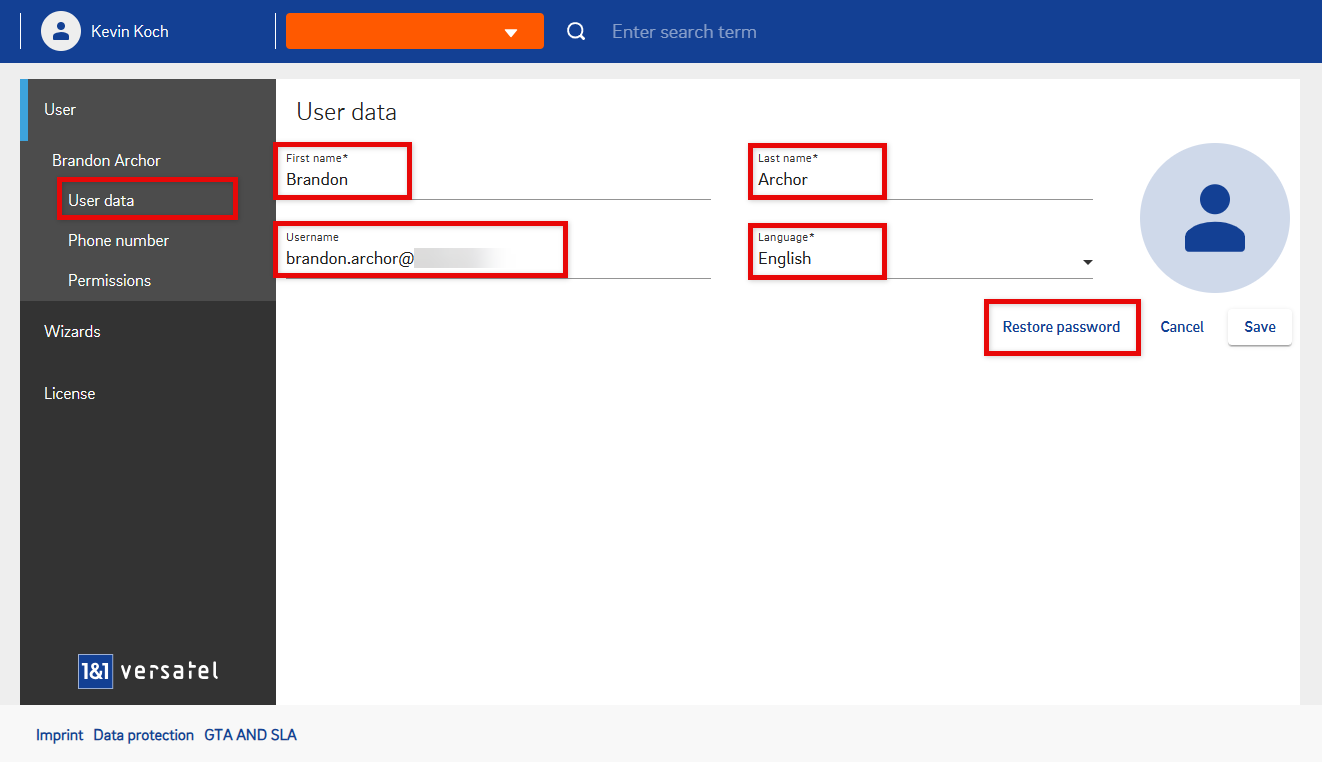The height and width of the screenshot is (762, 1322).
Task: Click the magnifying glass search icon
Action: coord(576,31)
